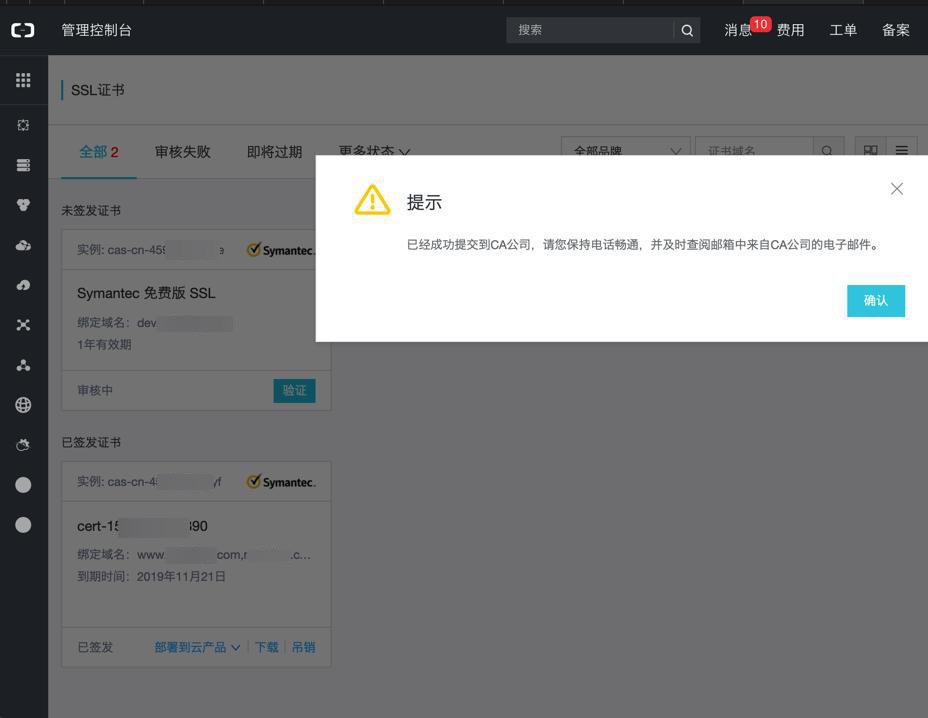Image resolution: width=928 pixels, height=718 pixels.
Task: Open the 费用 billing menu
Action: click(790, 30)
